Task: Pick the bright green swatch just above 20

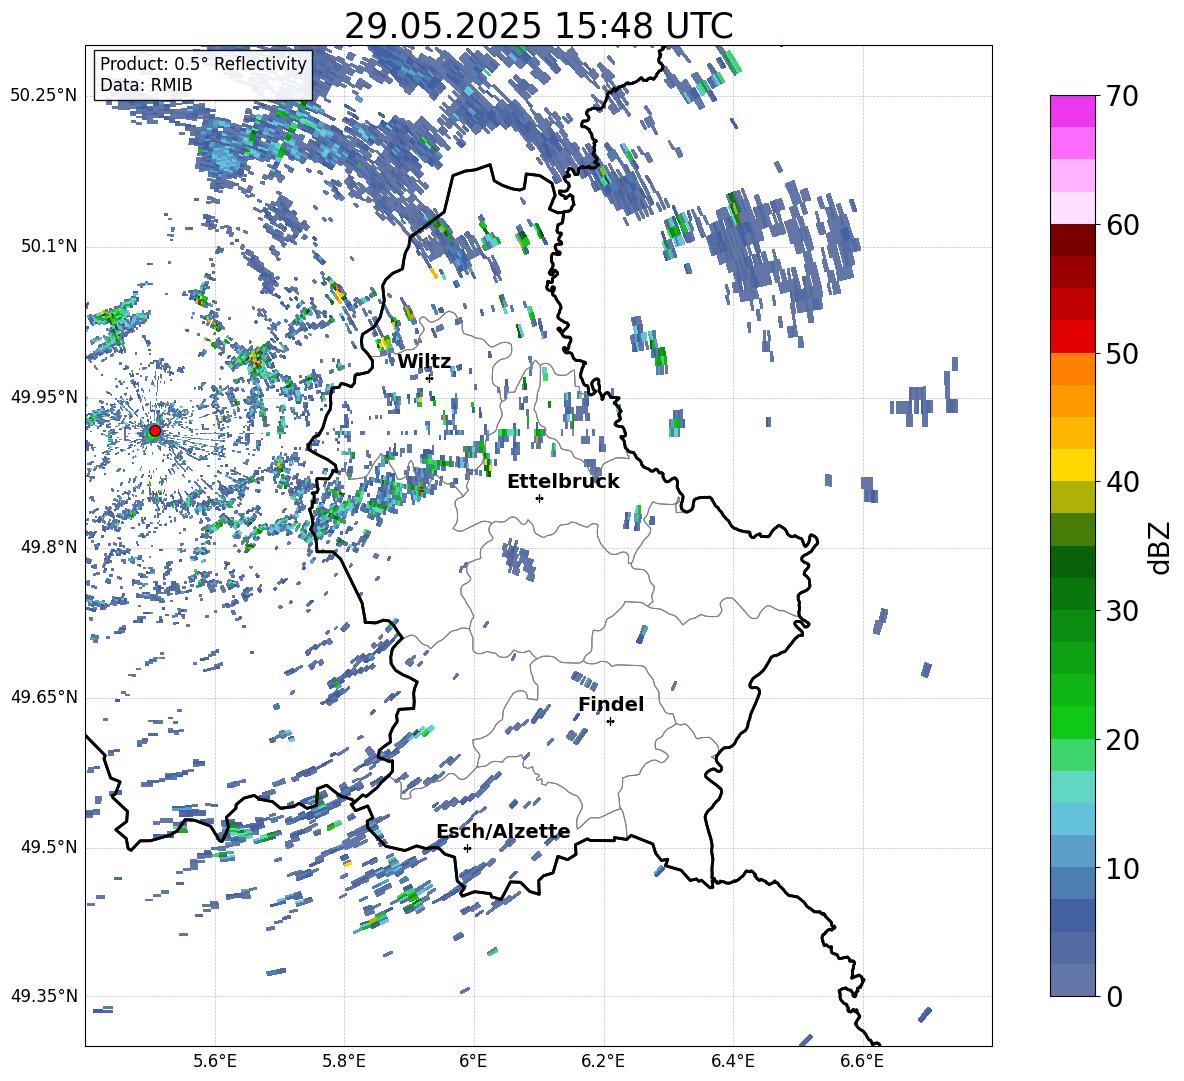Action: 1073,722
